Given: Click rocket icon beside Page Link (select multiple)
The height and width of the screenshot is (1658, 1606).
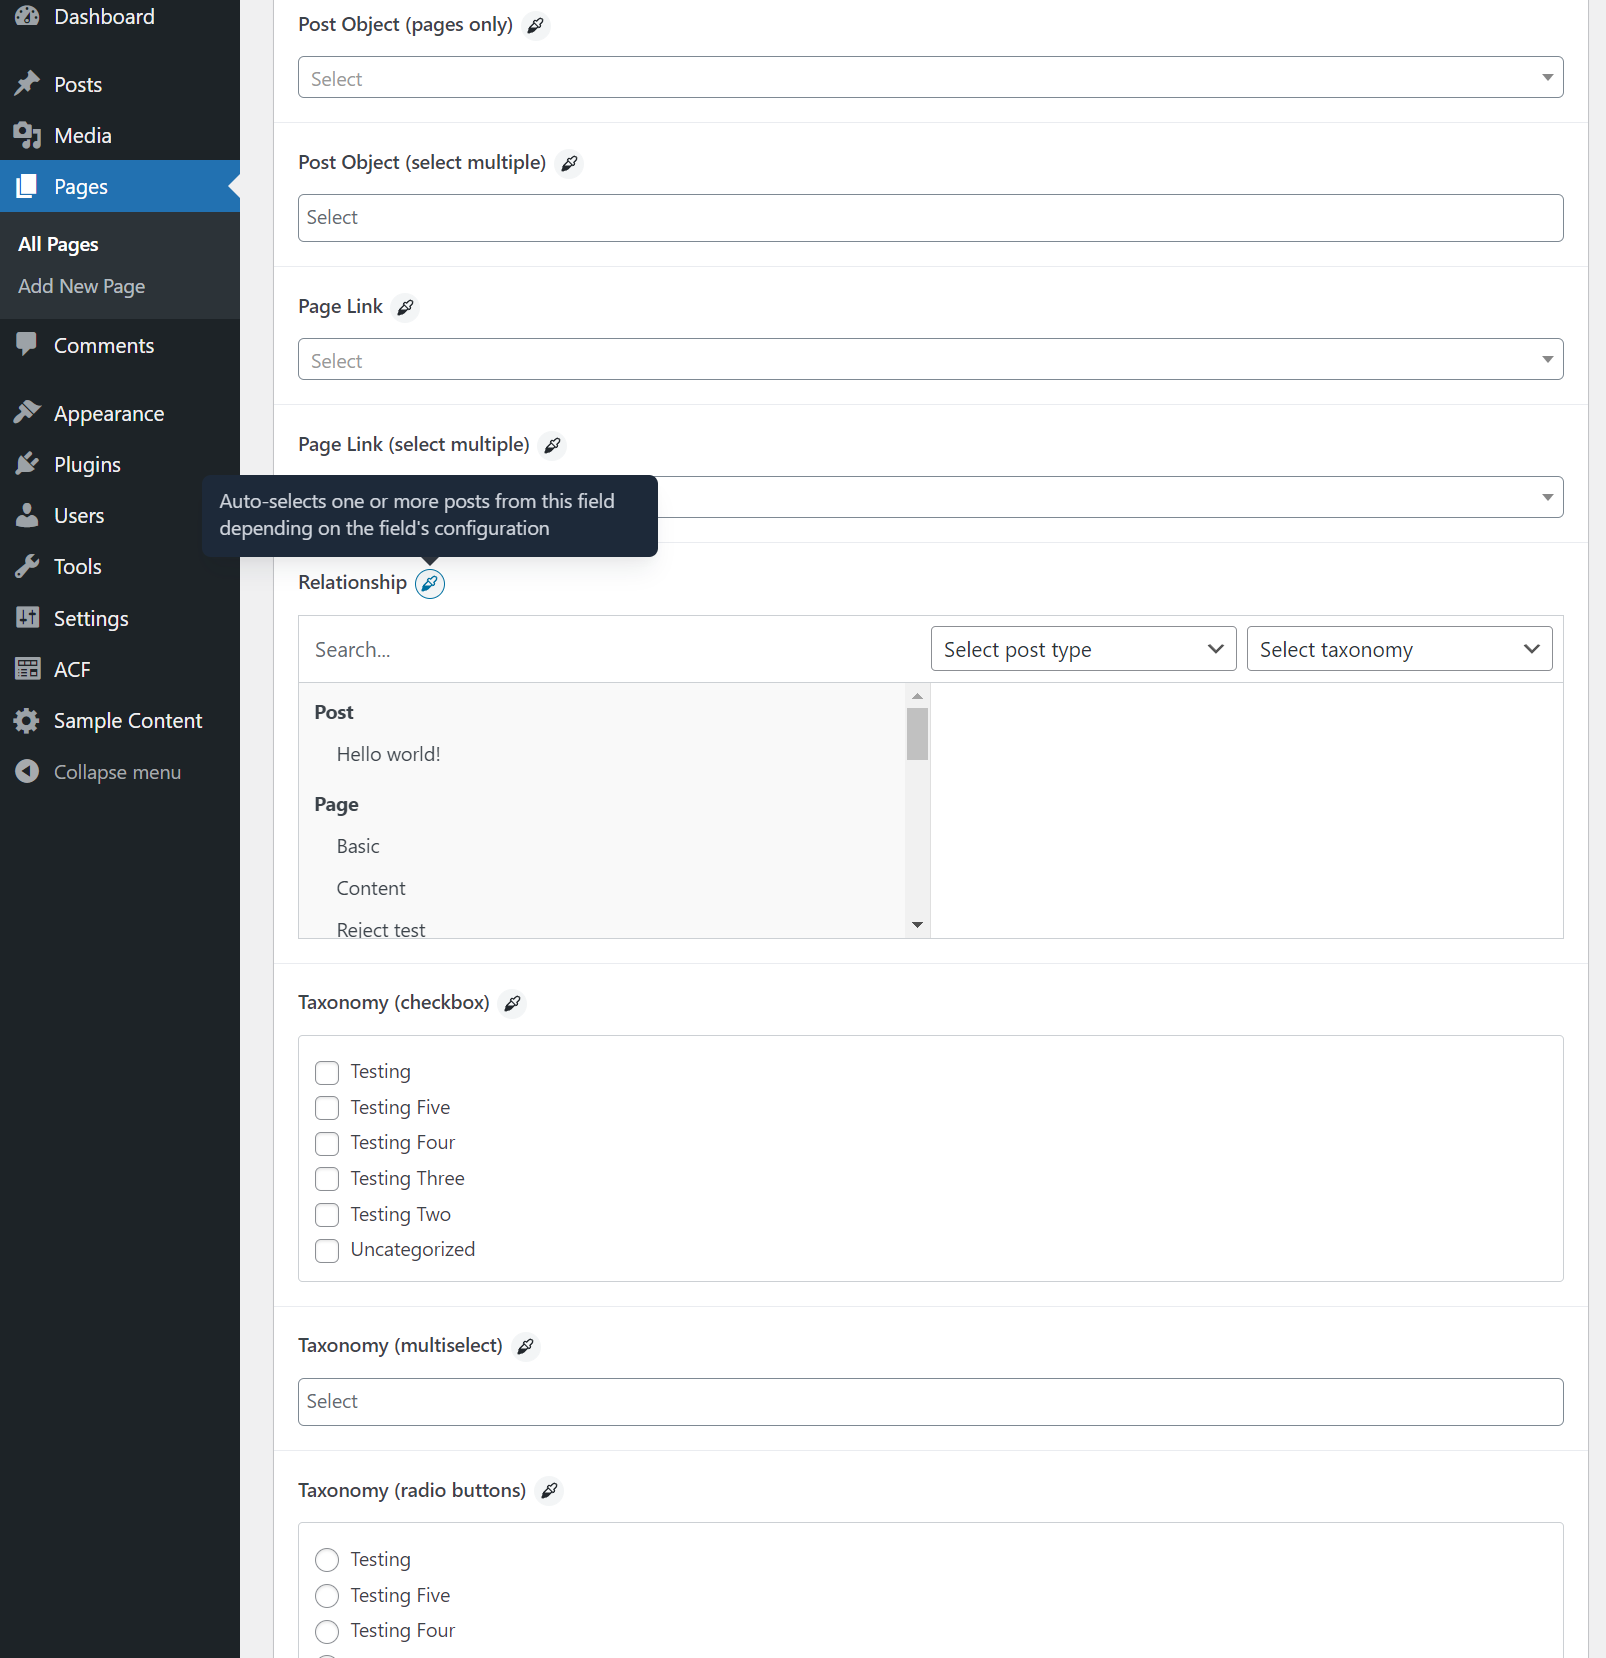Looking at the screenshot, I should 552,445.
